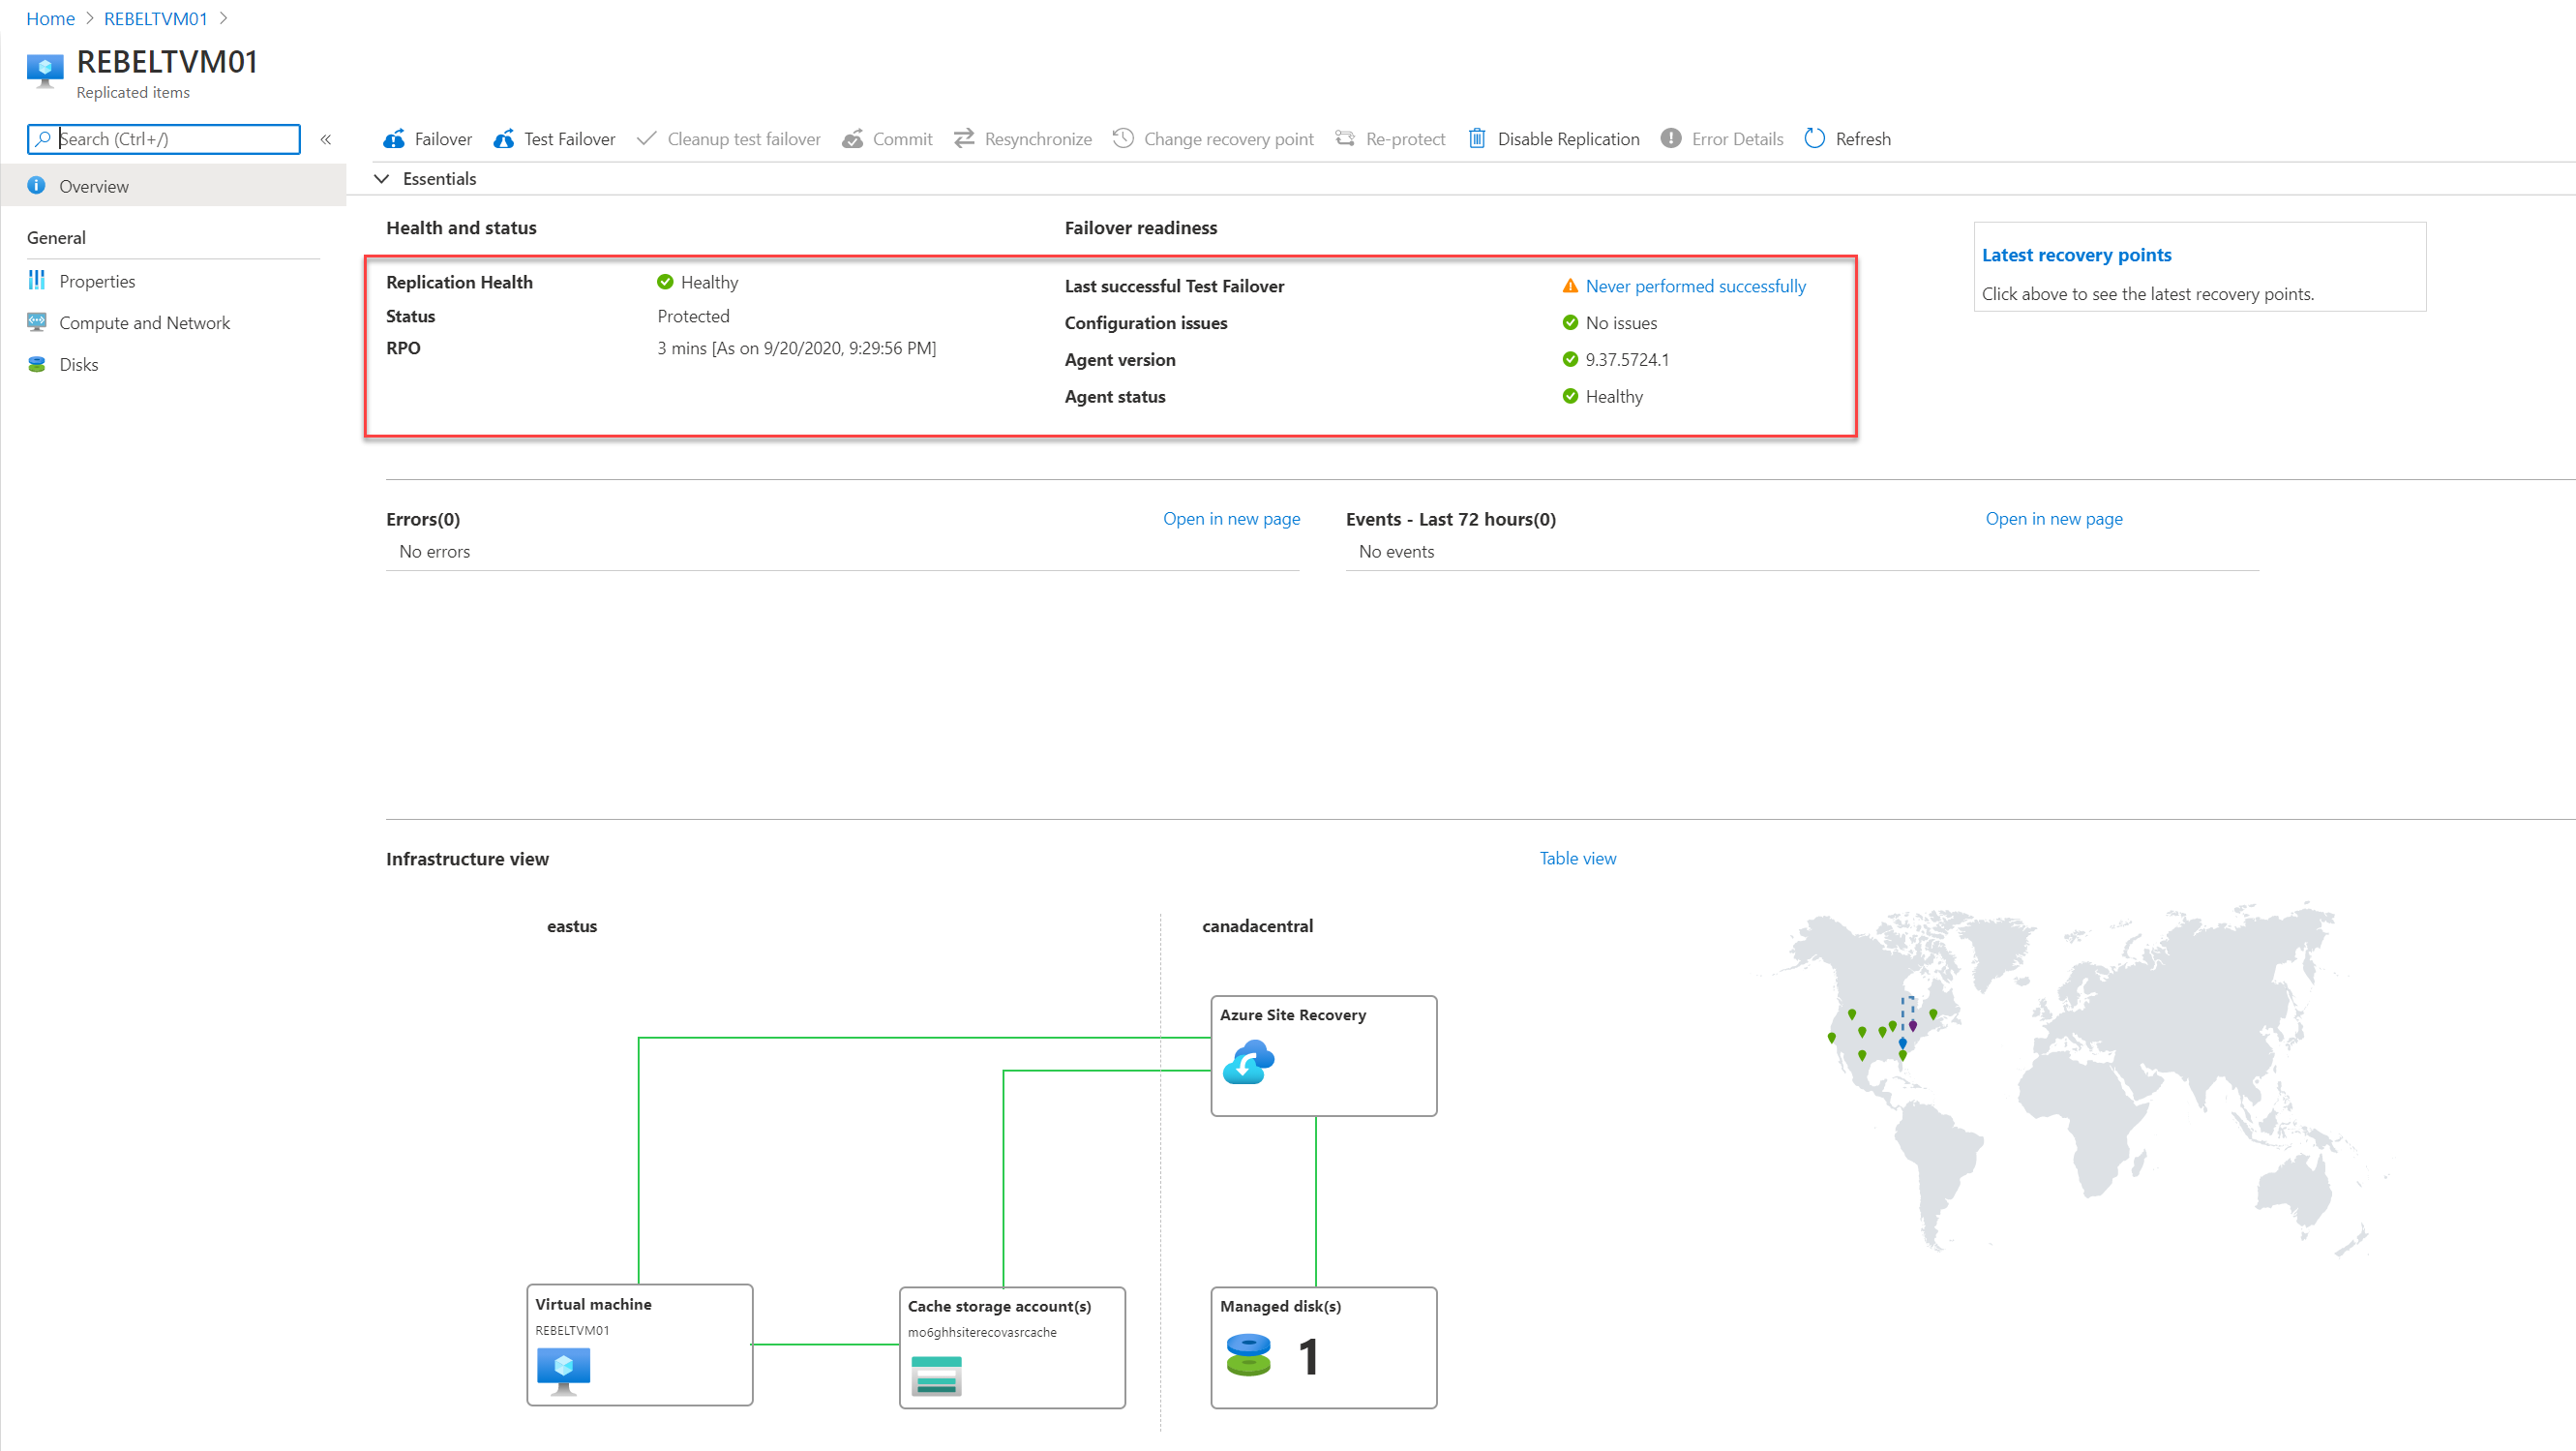Click the green check beside Replication Health Healthy
Screen dimensions: 2576x1451
coord(665,283)
